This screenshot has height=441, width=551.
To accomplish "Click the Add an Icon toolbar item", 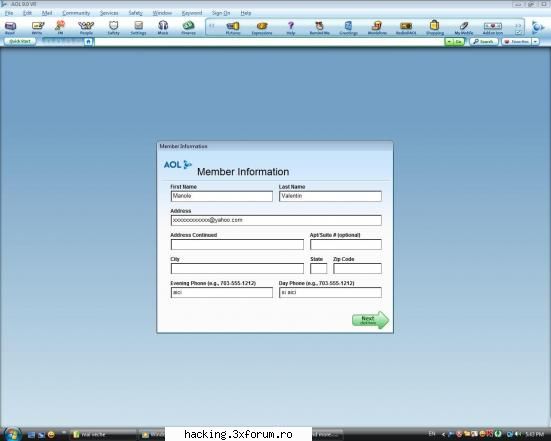I will click(493, 28).
